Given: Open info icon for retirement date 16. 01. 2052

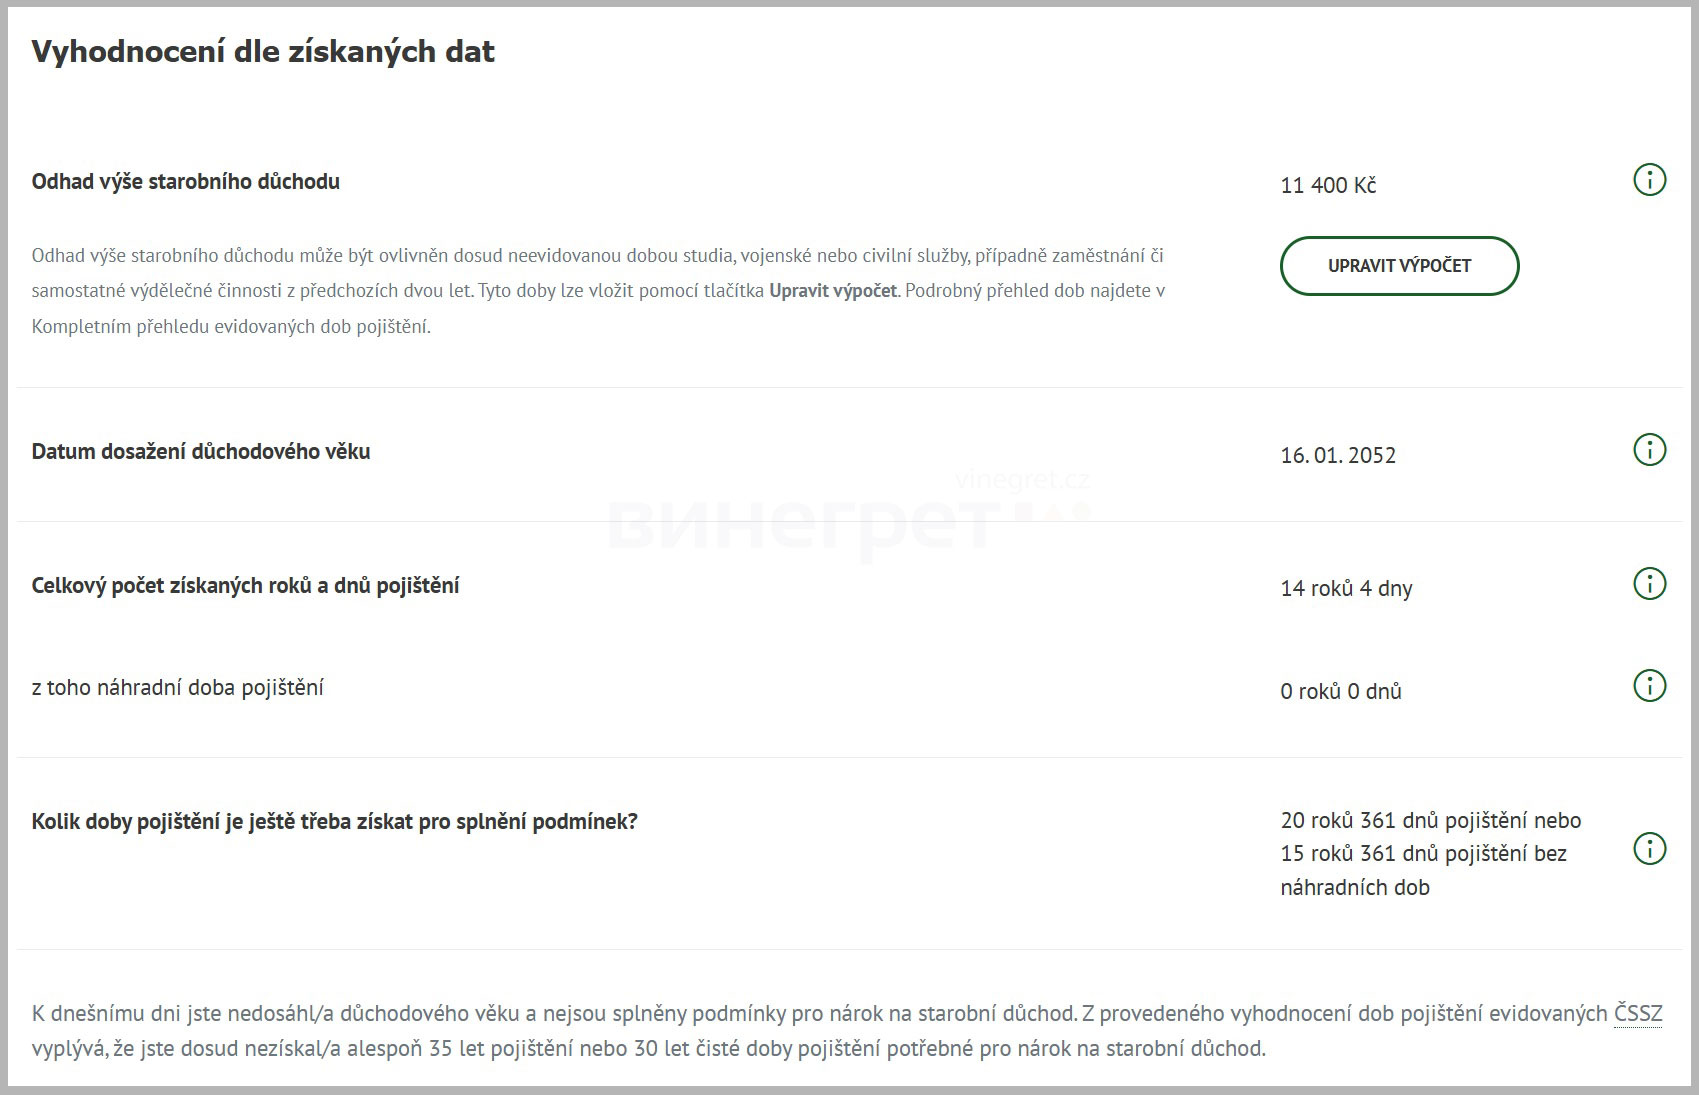Looking at the screenshot, I should [x=1649, y=450].
